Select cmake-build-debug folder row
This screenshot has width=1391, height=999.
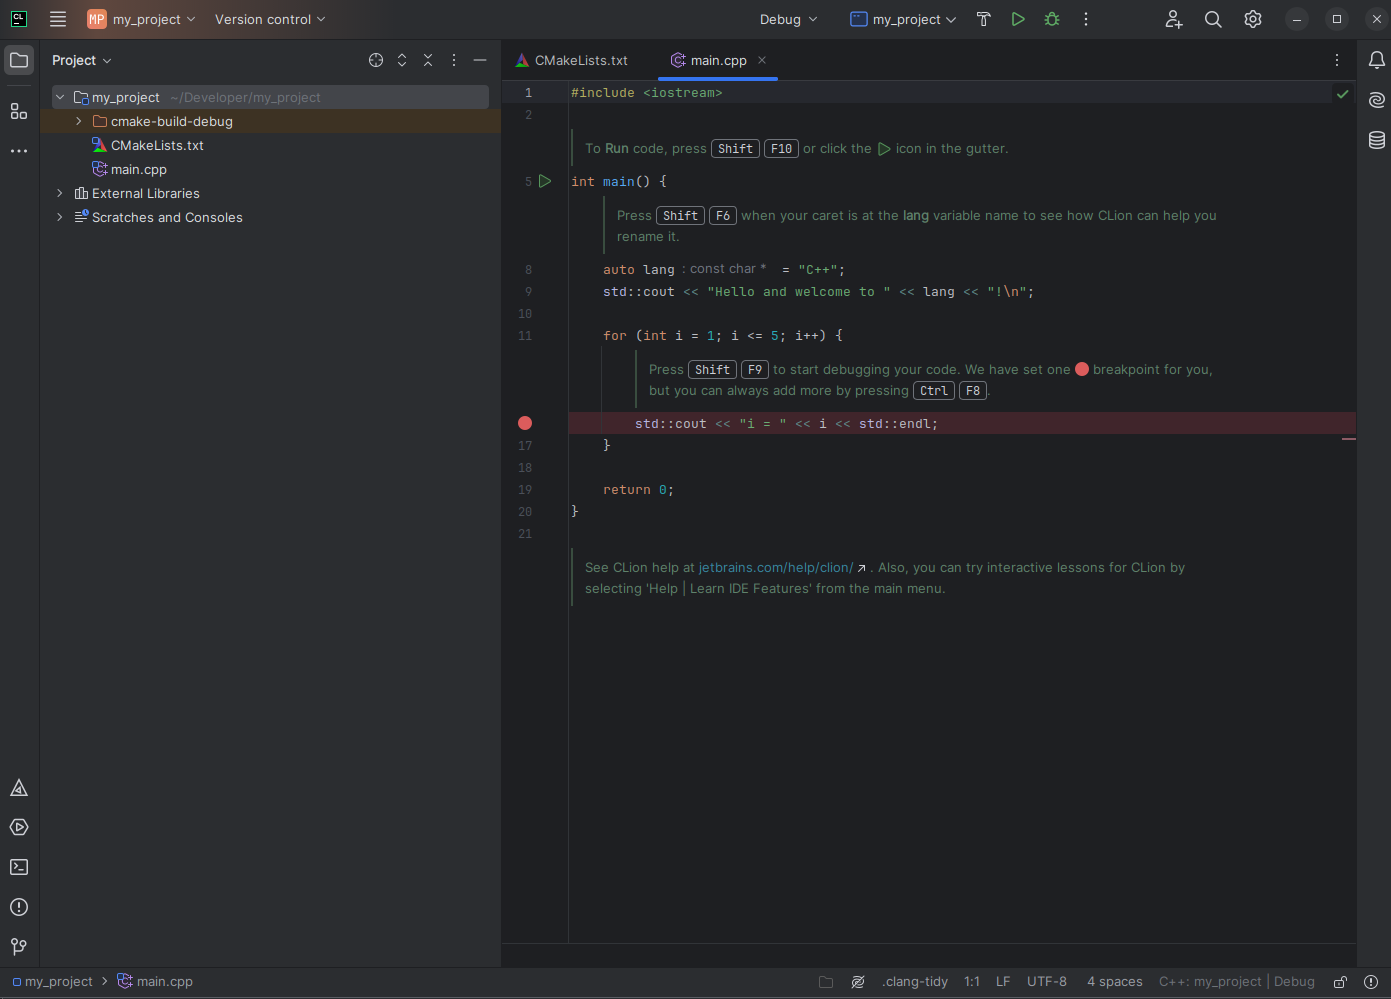[x=270, y=121]
